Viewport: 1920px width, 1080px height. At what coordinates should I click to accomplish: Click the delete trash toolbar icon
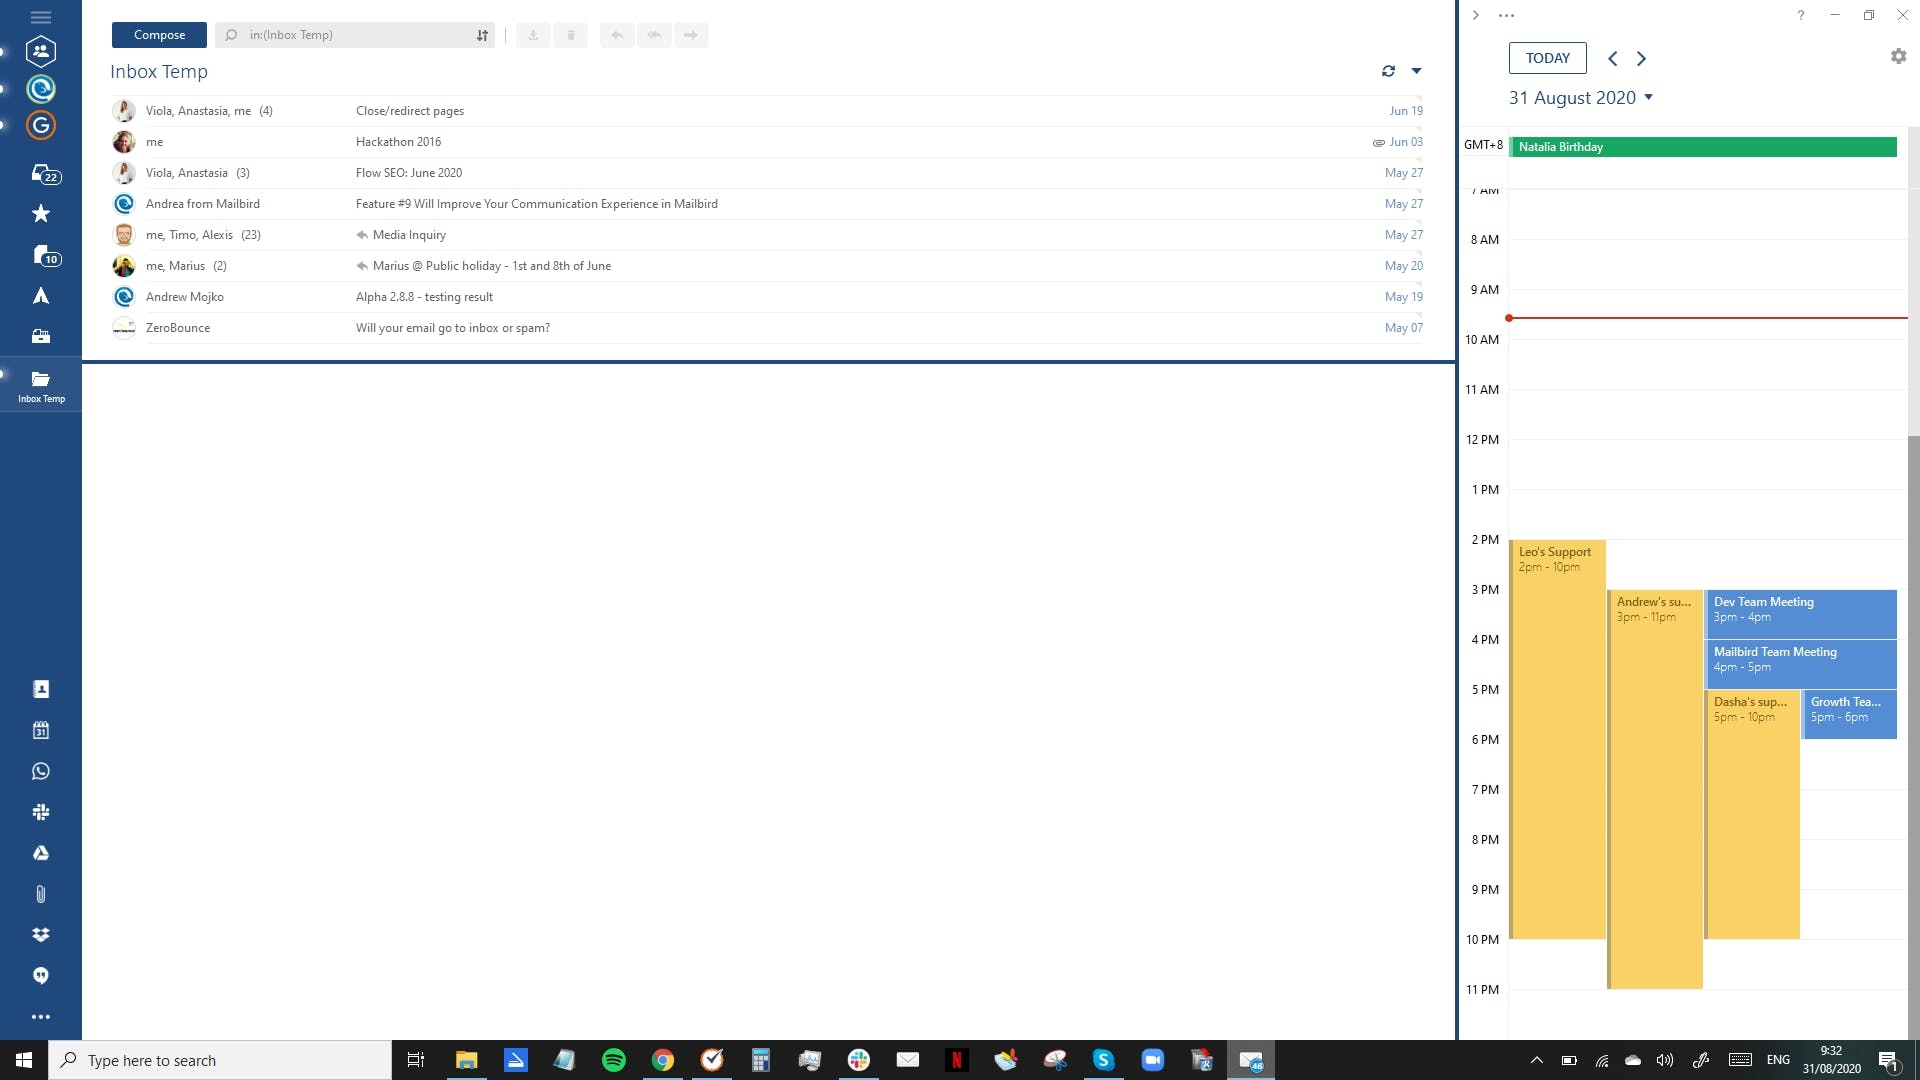[x=571, y=35]
